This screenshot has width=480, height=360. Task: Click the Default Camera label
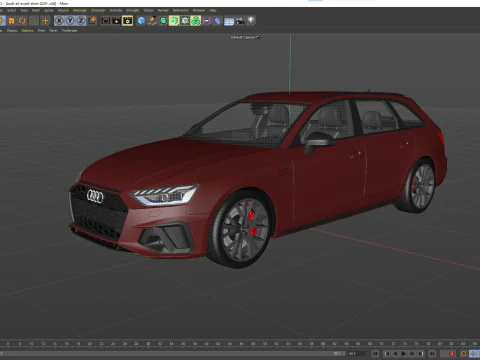pos(243,37)
